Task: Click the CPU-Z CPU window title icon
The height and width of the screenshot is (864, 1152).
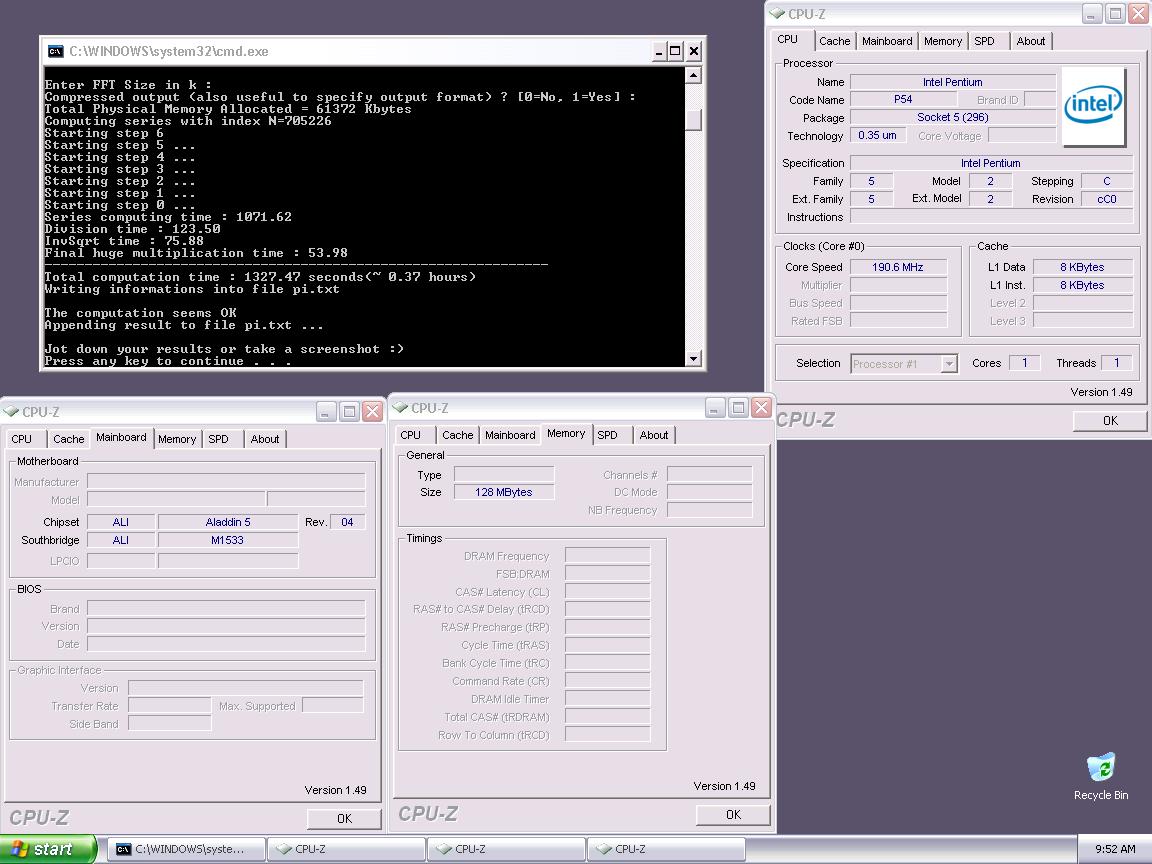Action: click(777, 13)
